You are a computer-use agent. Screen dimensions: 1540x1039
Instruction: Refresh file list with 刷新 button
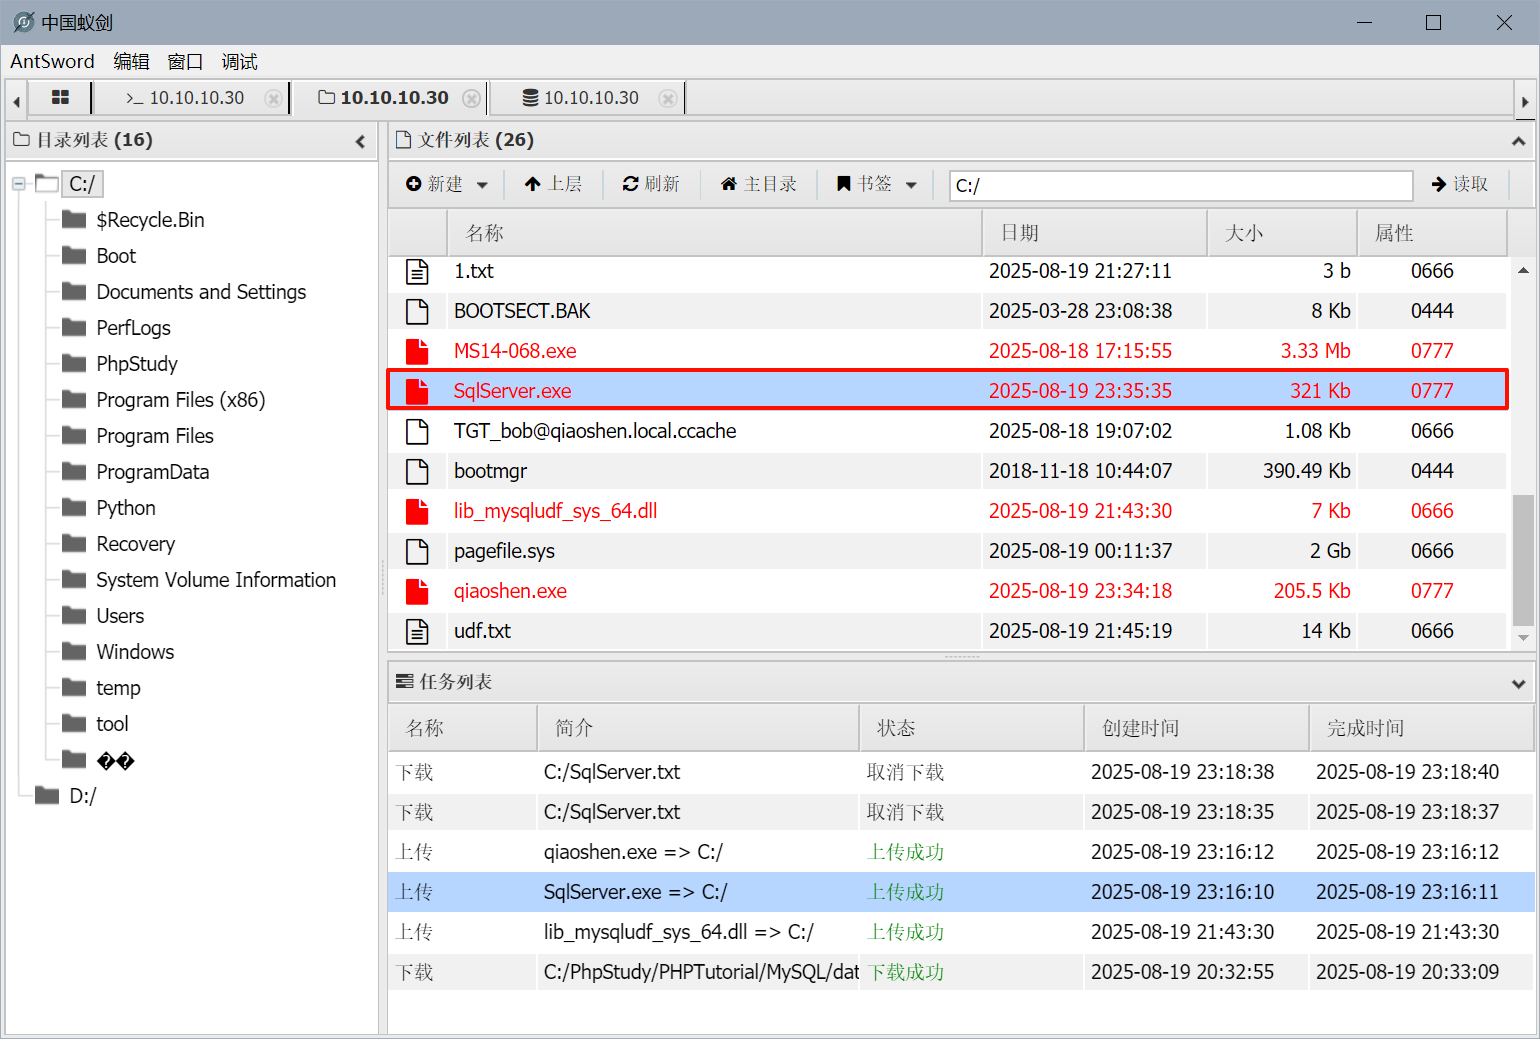coord(651,184)
